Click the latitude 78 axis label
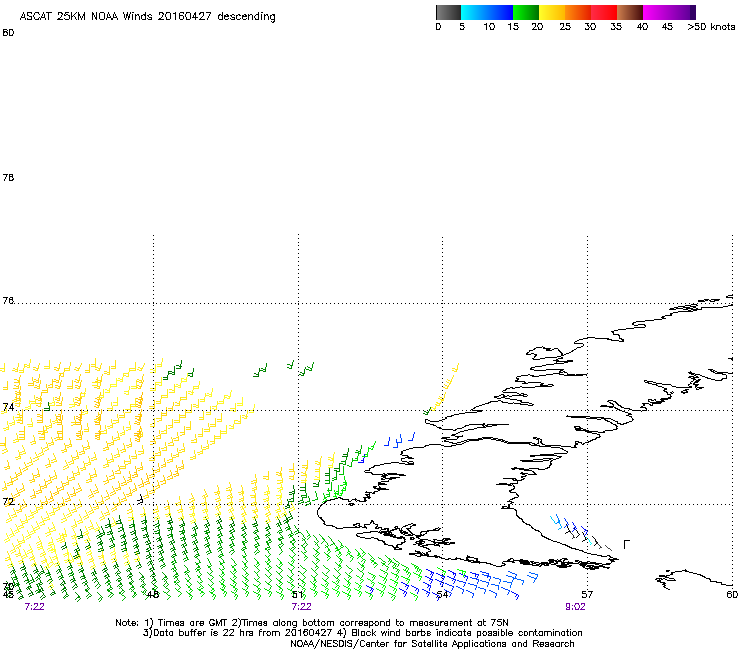Viewport: 740px width, 650px height. point(8,177)
